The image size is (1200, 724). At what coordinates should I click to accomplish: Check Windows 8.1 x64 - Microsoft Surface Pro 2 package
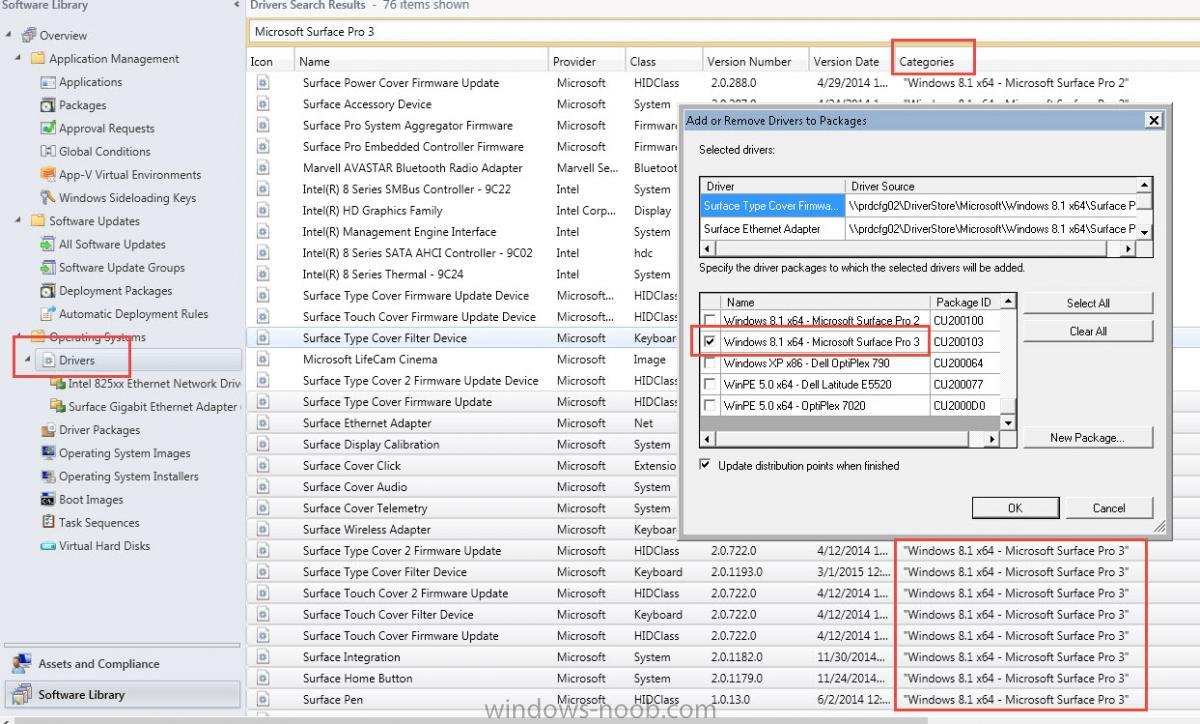coord(710,321)
